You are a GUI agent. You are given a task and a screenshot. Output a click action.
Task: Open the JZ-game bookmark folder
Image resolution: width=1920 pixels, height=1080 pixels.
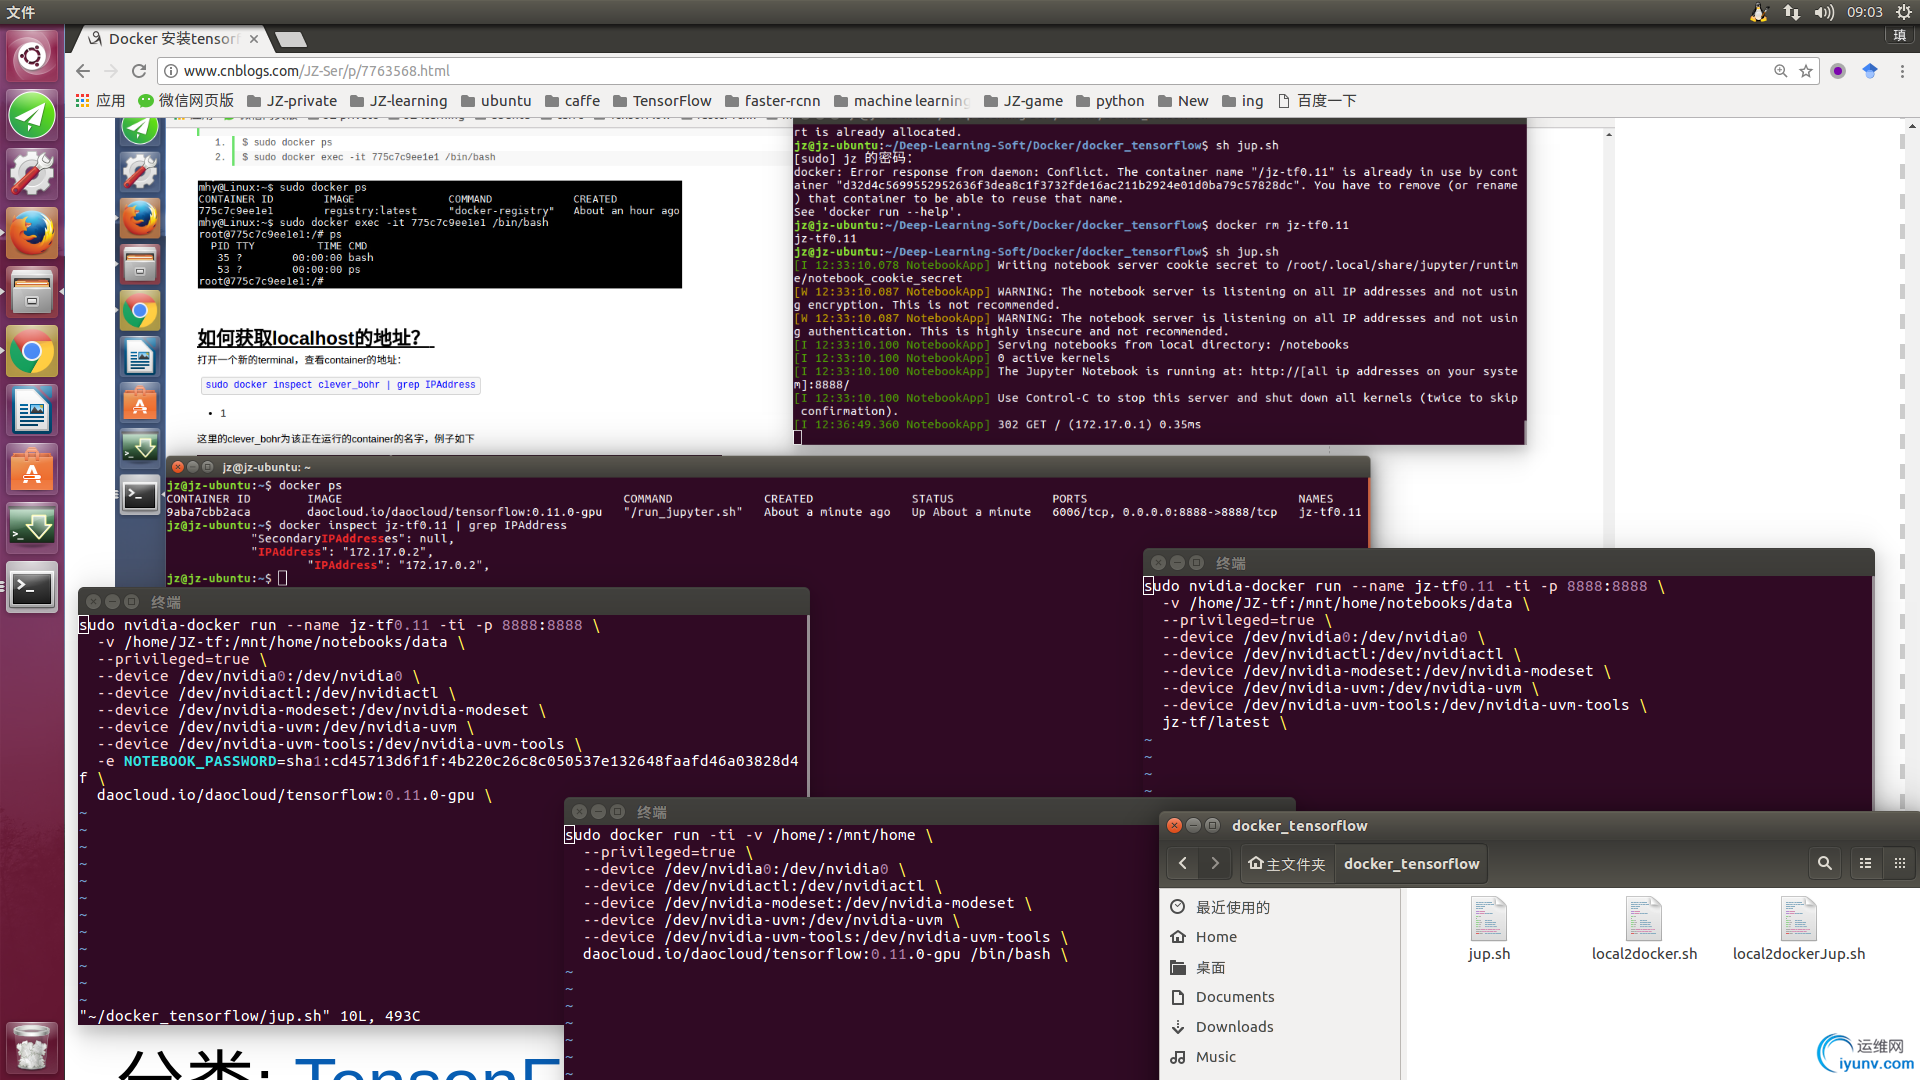point(1023,101)
